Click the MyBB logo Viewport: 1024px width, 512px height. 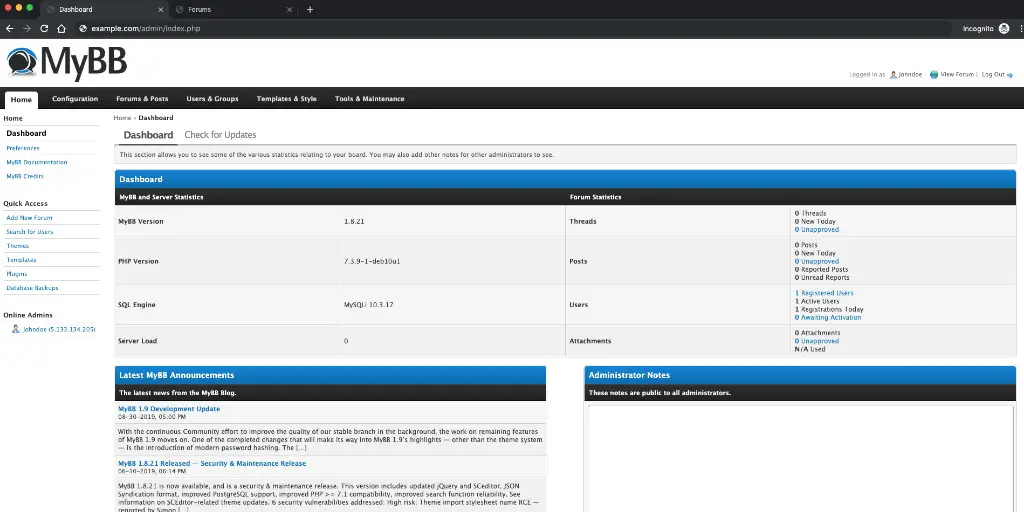tap(67, 62)
